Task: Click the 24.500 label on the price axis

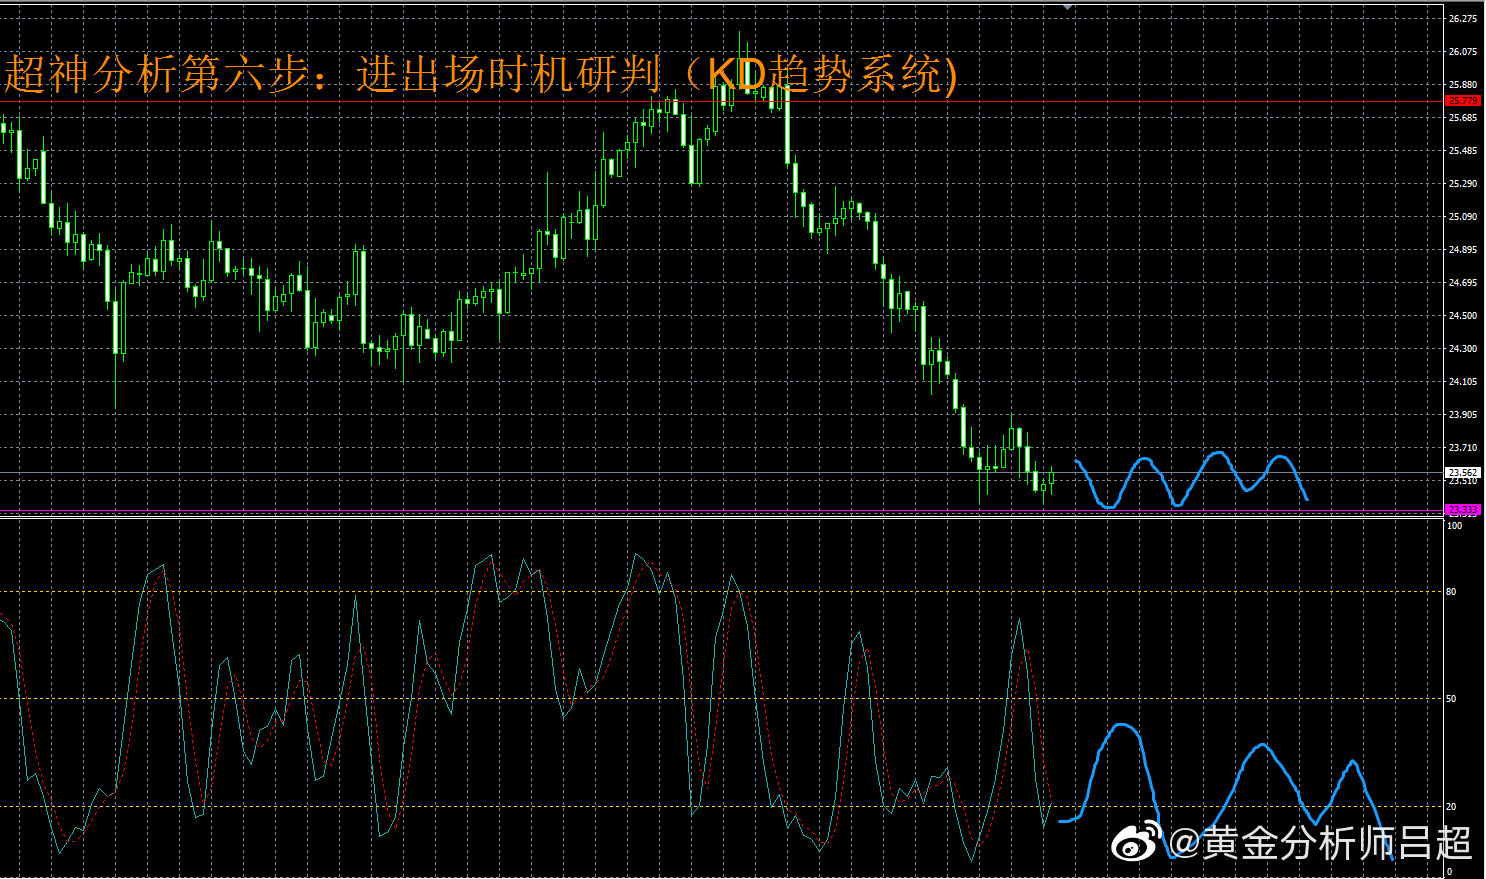Action: 1463,316
